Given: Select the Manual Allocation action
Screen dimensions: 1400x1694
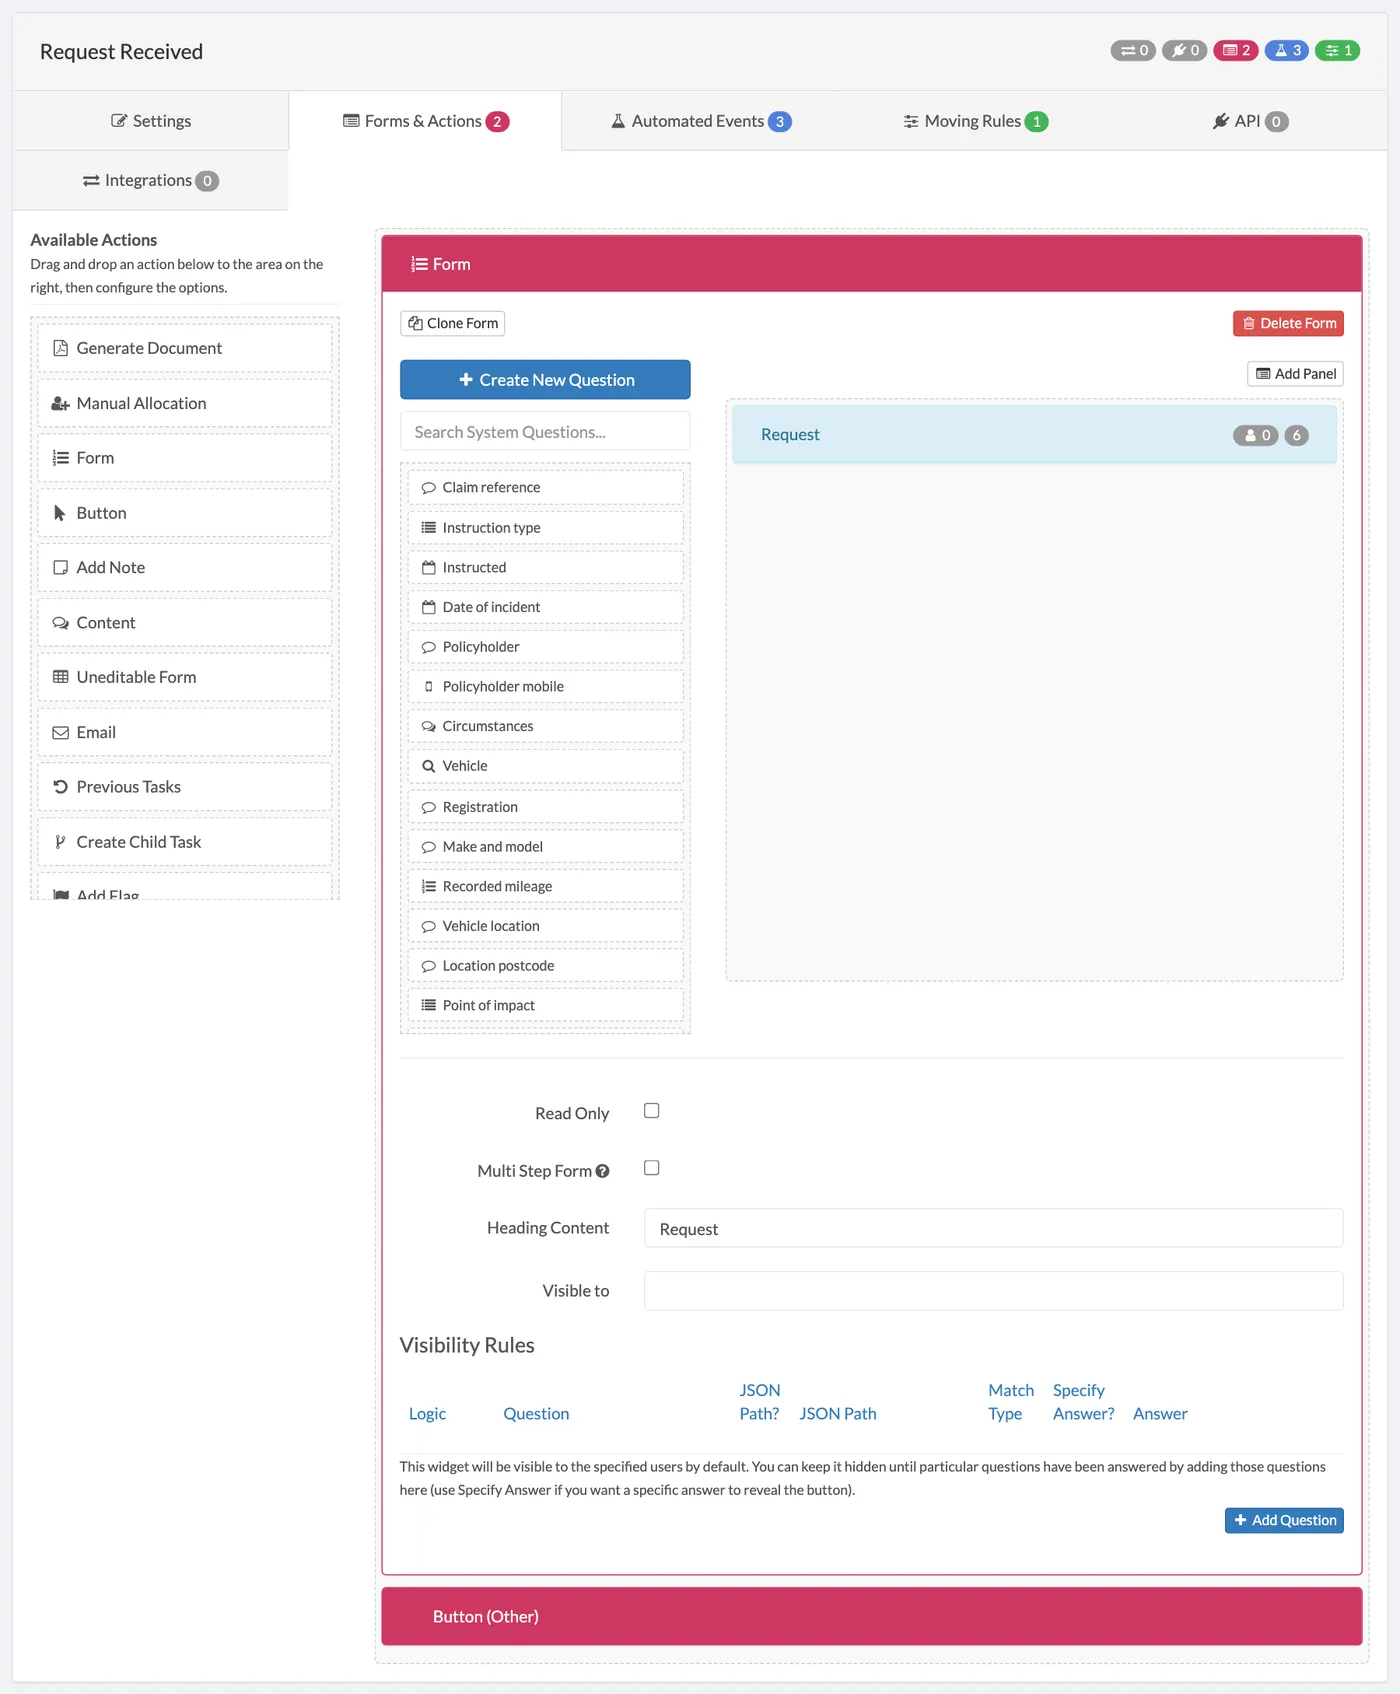Looking at the screenshot, I should pyautogui.click(x=185, y=403).
